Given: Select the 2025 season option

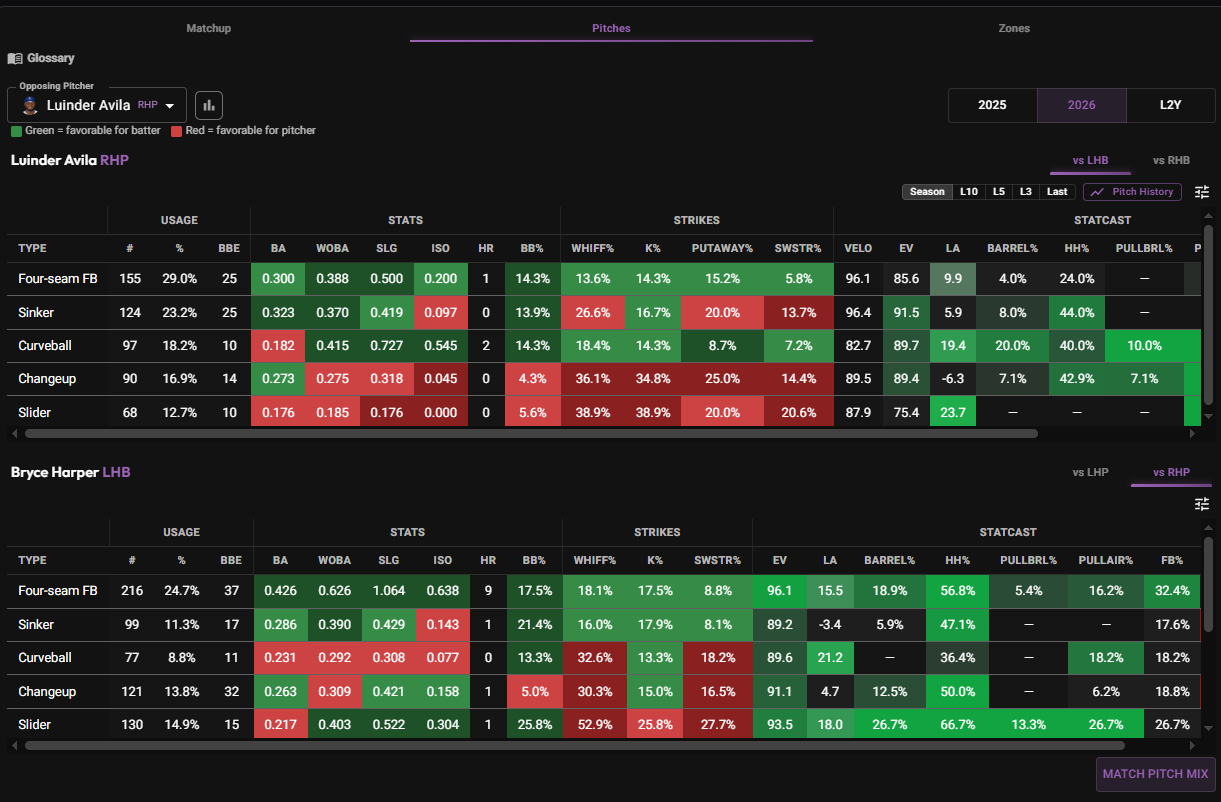Looking at the screenshot, I should click(x=992, y=105).
